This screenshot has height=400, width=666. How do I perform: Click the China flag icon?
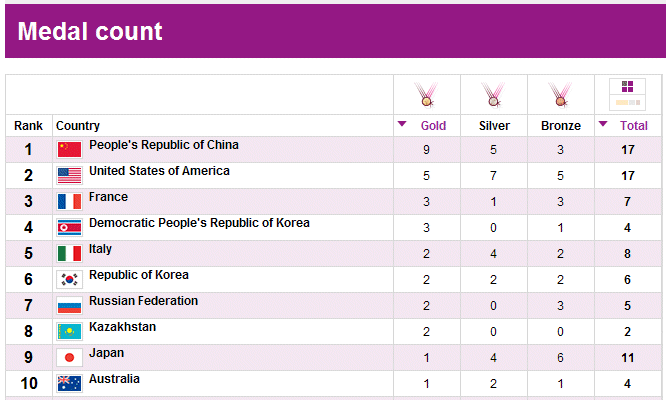click(x=69, y=150)
